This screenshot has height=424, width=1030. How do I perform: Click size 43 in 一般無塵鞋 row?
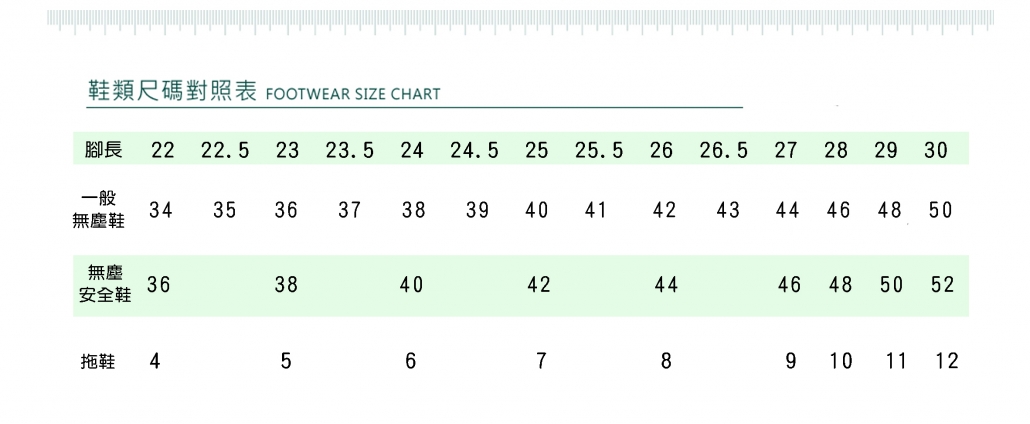729,211
